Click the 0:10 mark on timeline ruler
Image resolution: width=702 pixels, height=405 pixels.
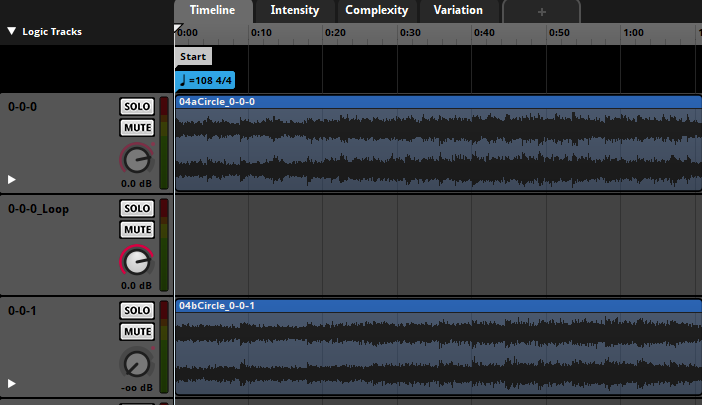coord(261,33)
